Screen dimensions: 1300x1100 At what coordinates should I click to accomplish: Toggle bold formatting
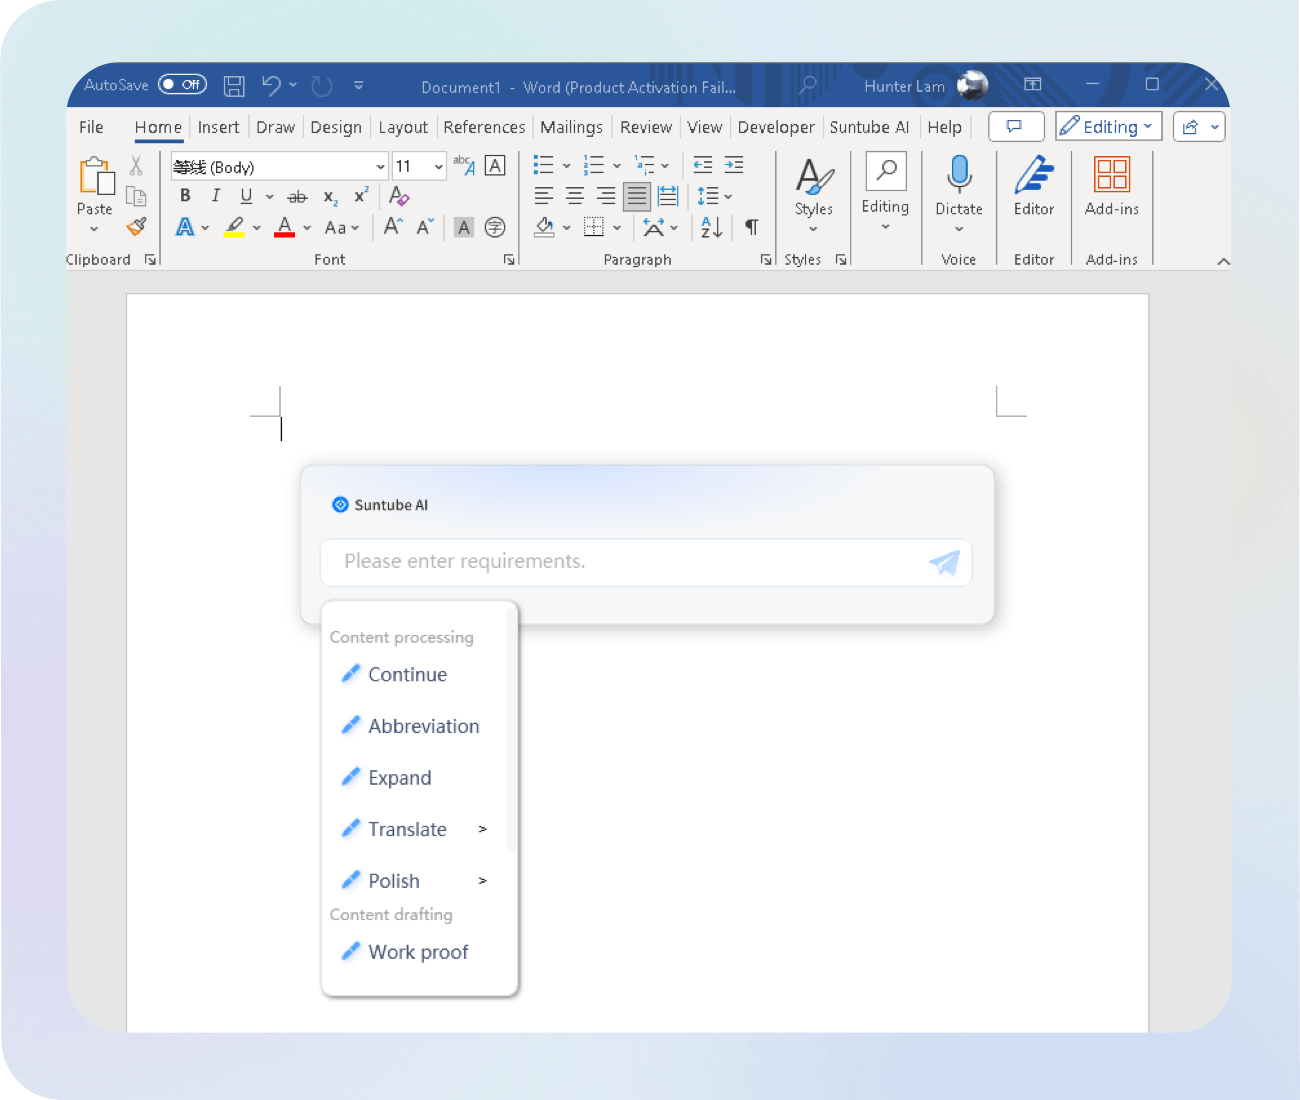pyautogui.click(x=184, y=196)
